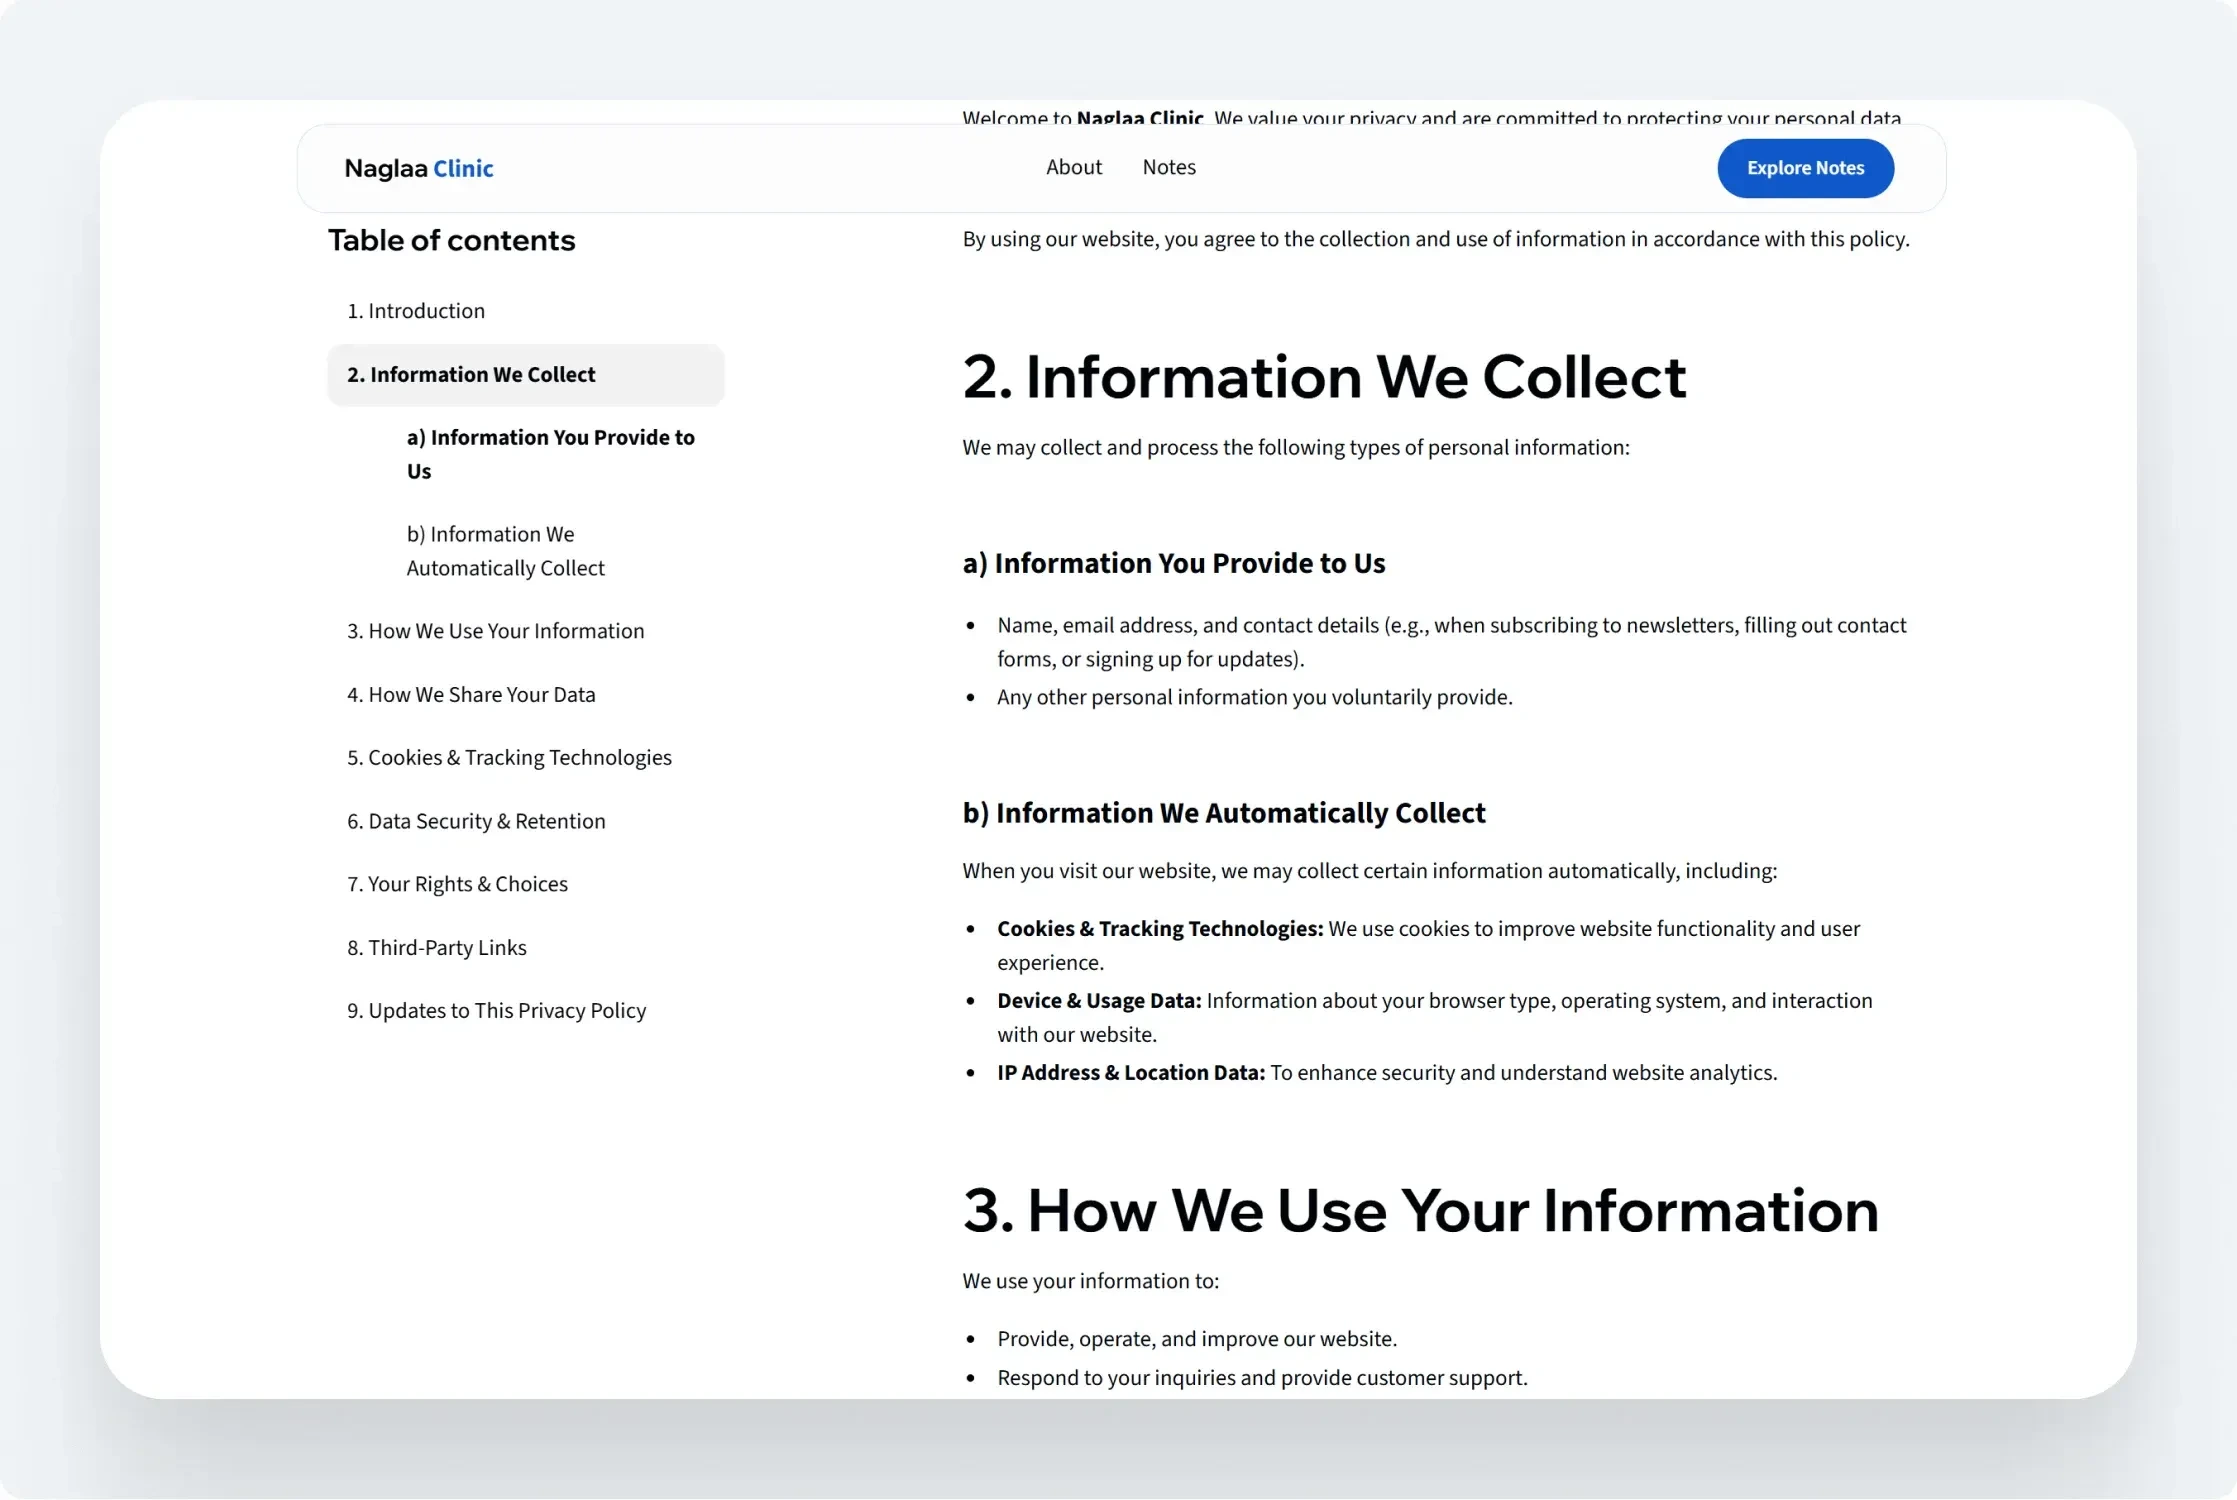Go to b) Information We Automatically Collect entry
2237x1500 pixels.
point(505,551)
